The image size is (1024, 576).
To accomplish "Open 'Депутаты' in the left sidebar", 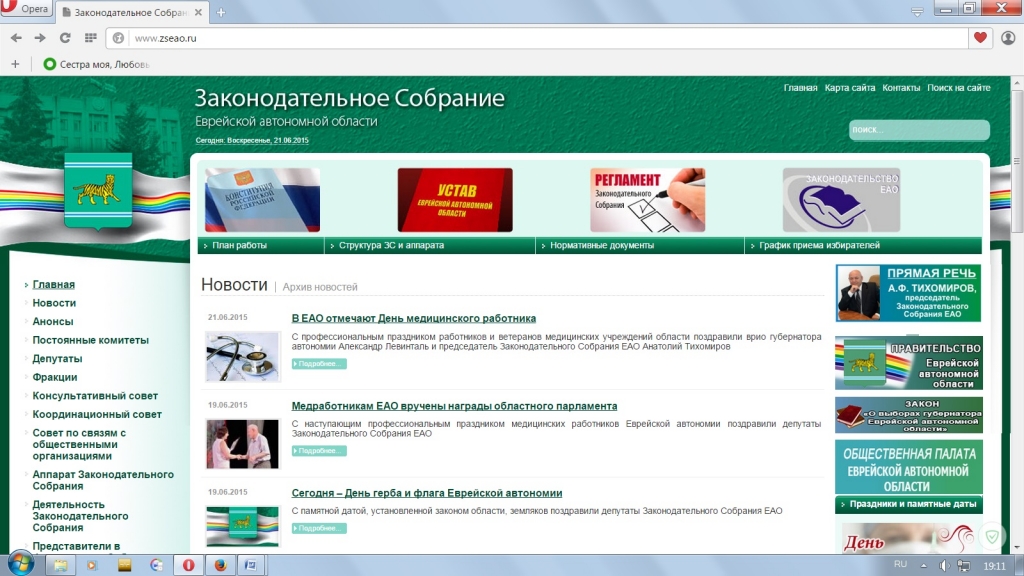I will (57, 358).
